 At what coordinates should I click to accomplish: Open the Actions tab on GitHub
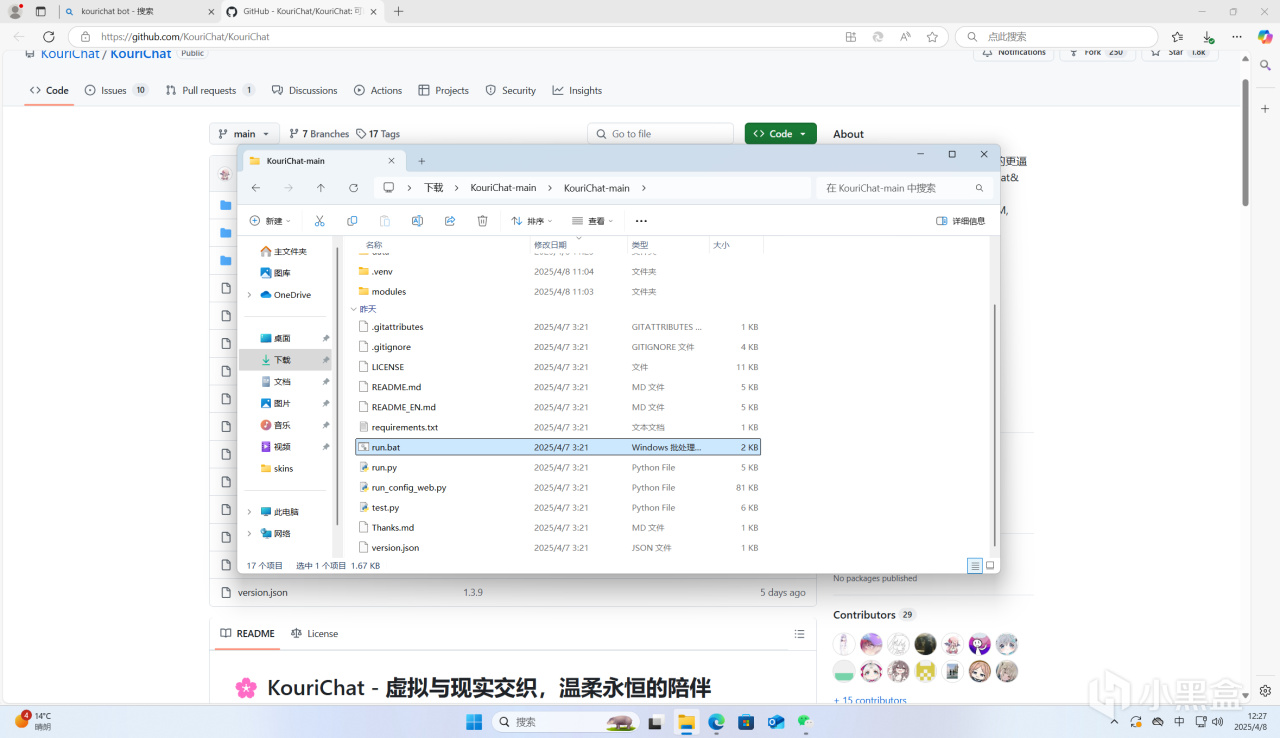tap(378, 90)
